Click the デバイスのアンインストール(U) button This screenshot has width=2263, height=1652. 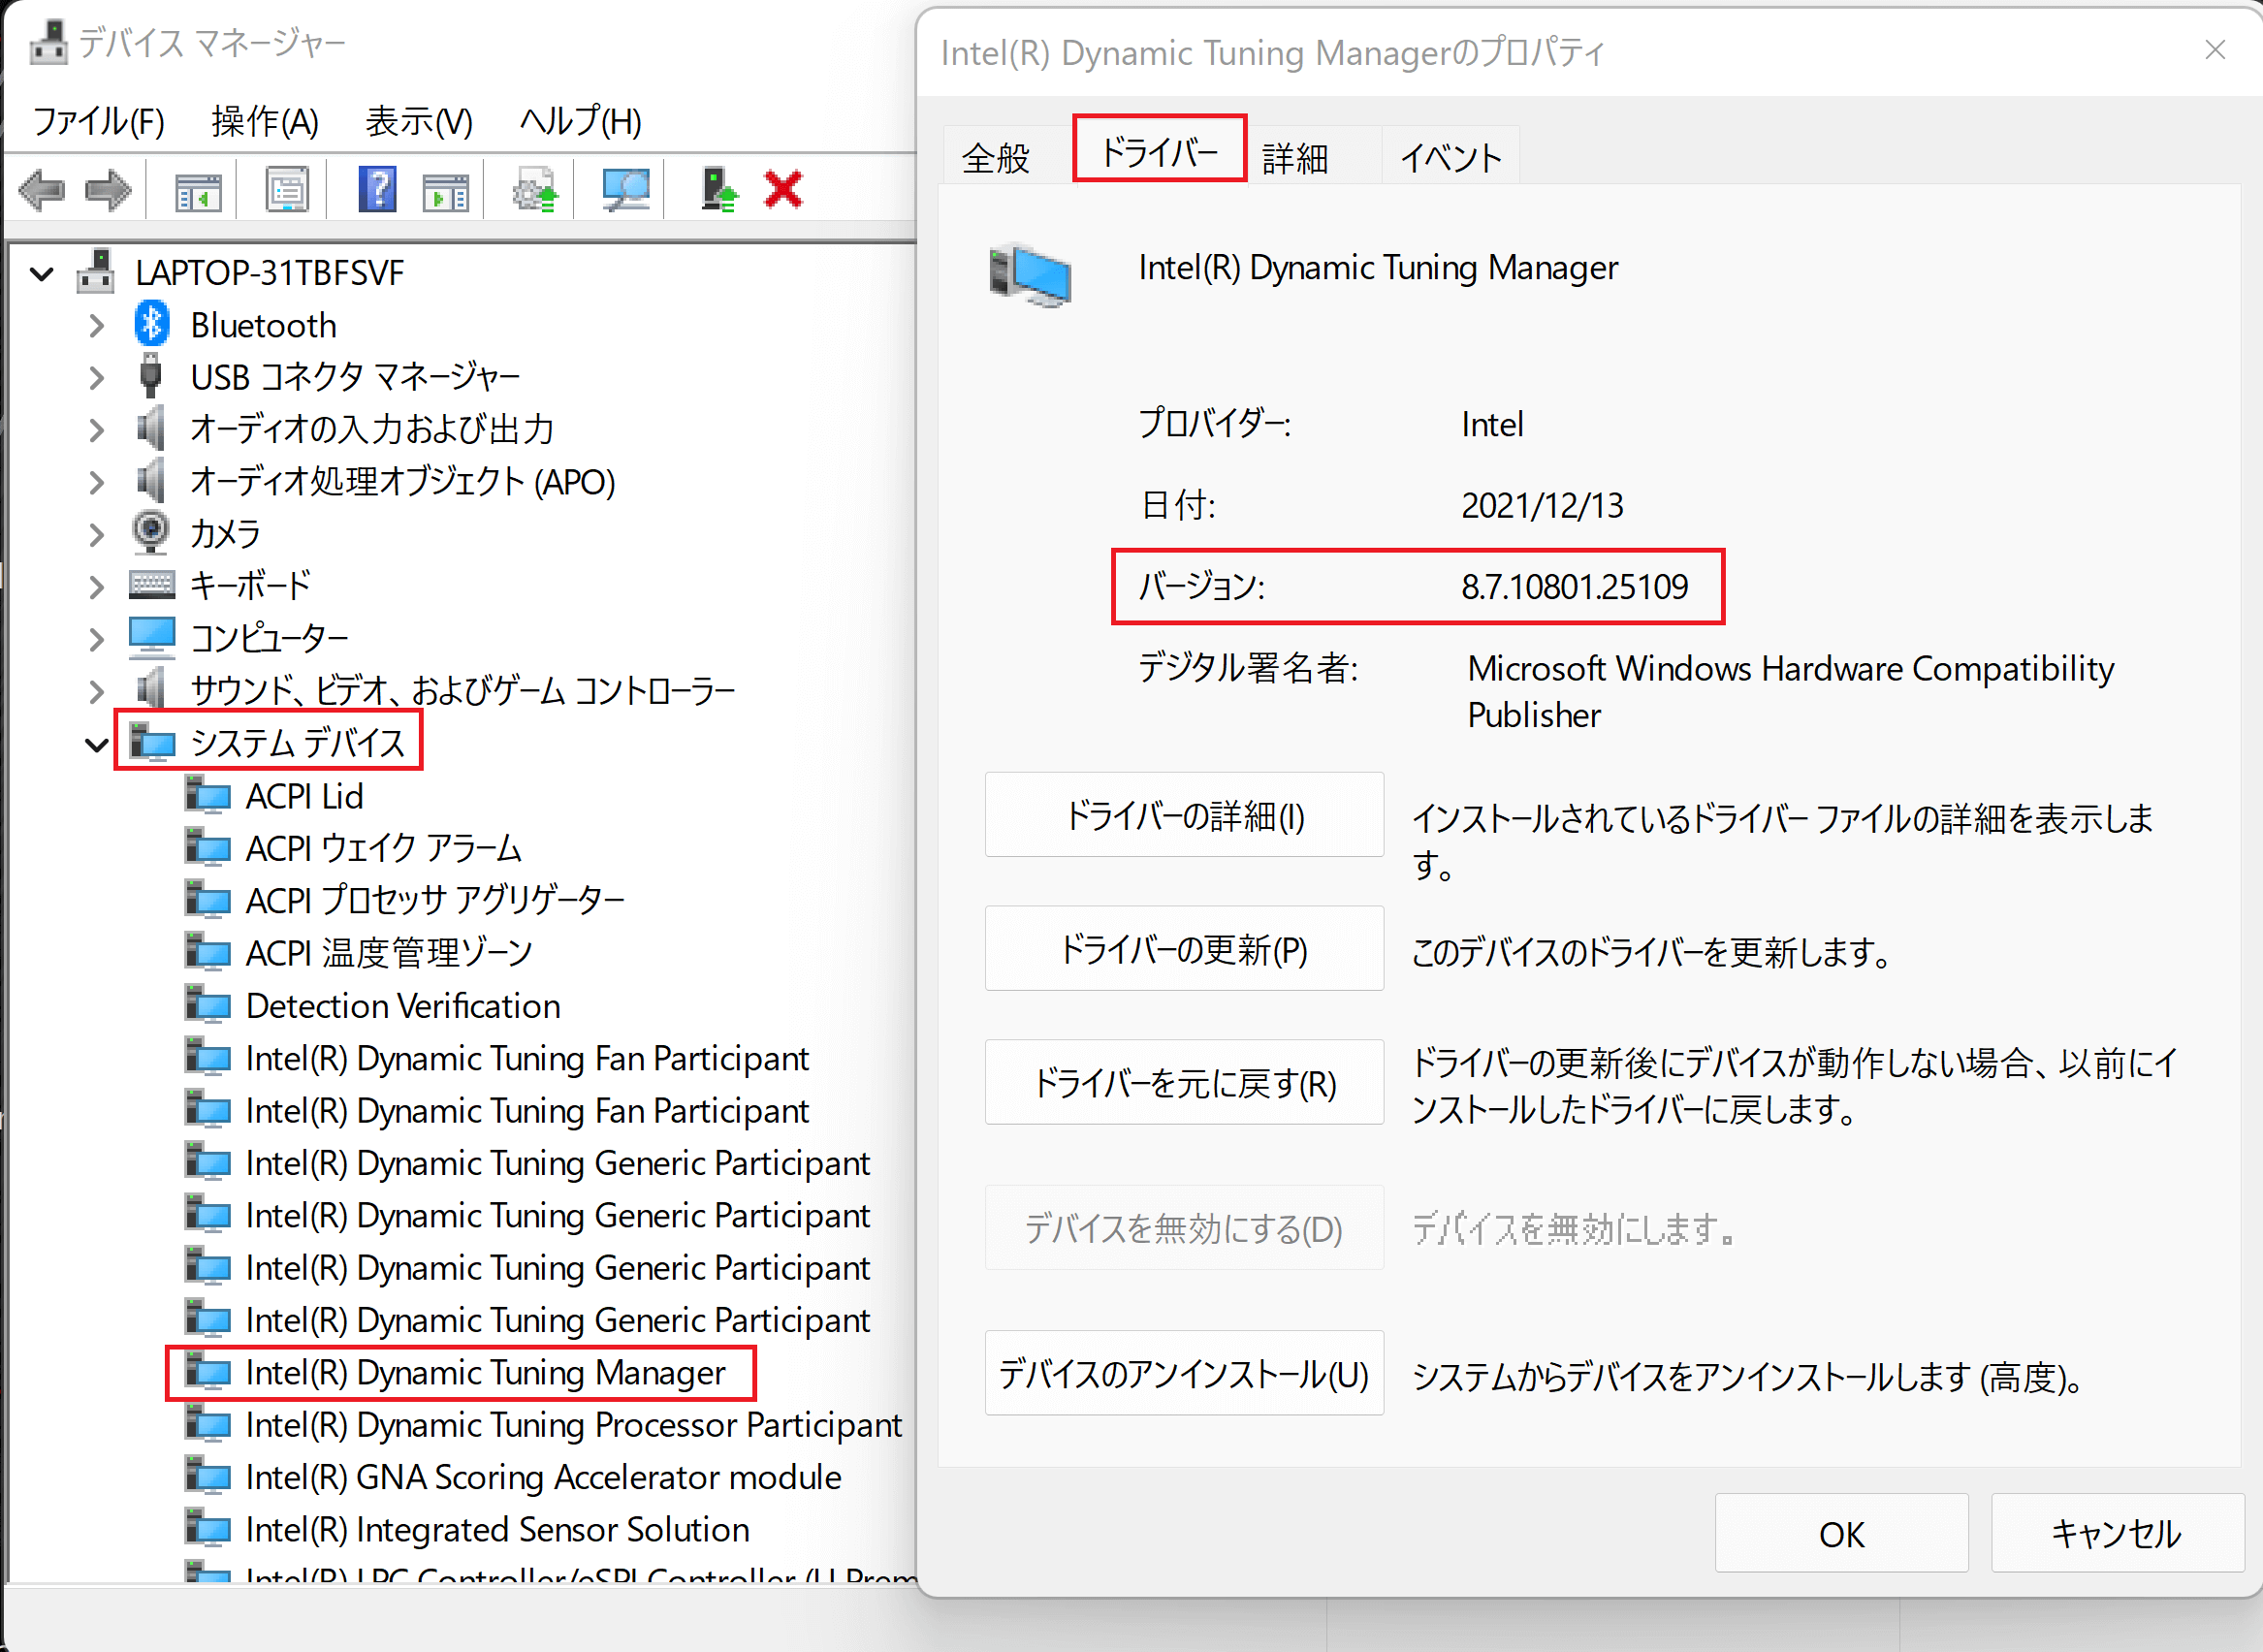1184,1373
